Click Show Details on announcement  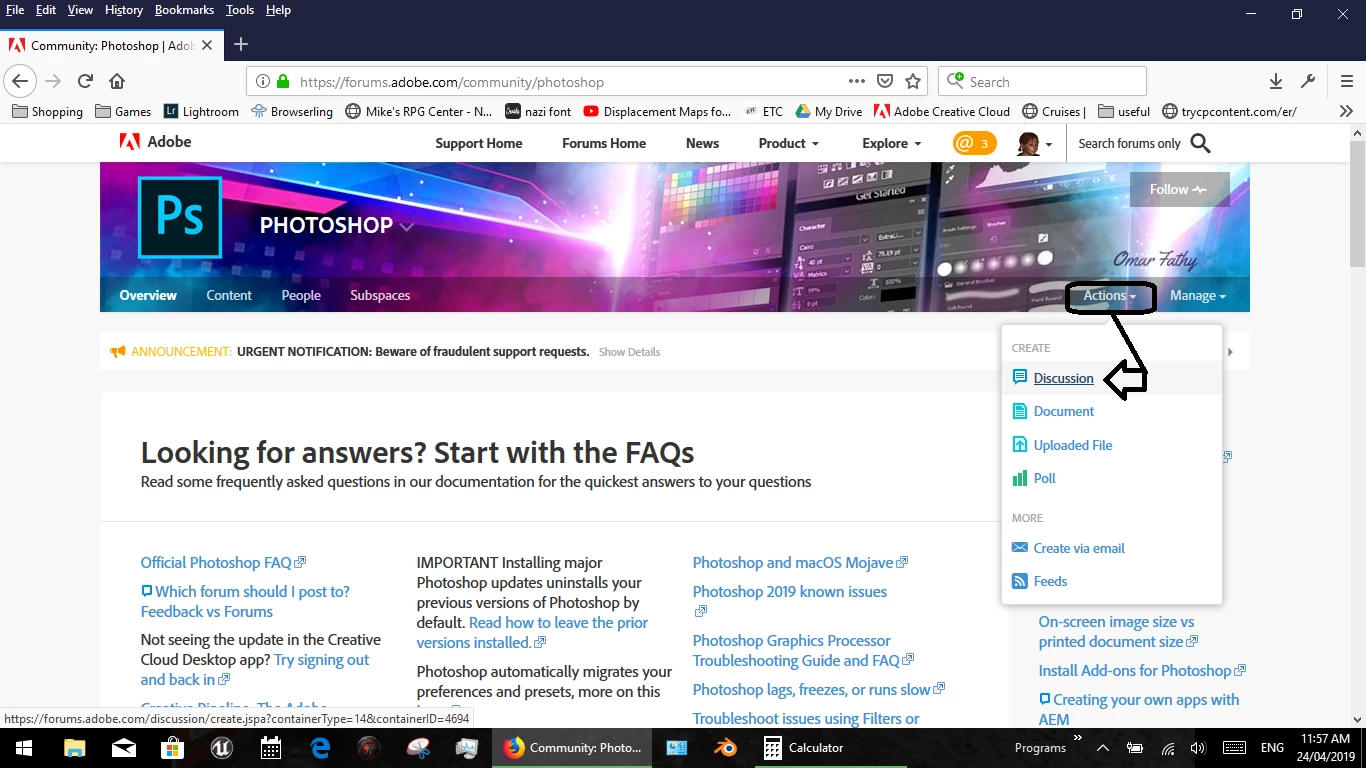(x=629, y=352)
